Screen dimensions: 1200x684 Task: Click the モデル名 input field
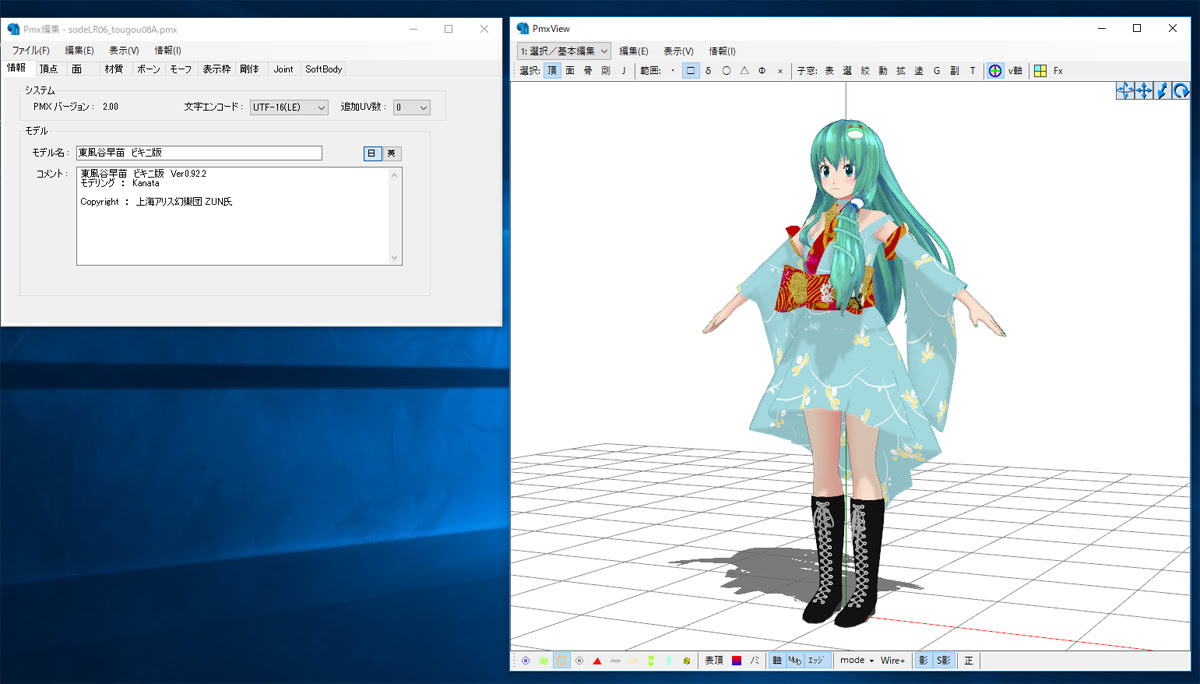coord(199,153)
